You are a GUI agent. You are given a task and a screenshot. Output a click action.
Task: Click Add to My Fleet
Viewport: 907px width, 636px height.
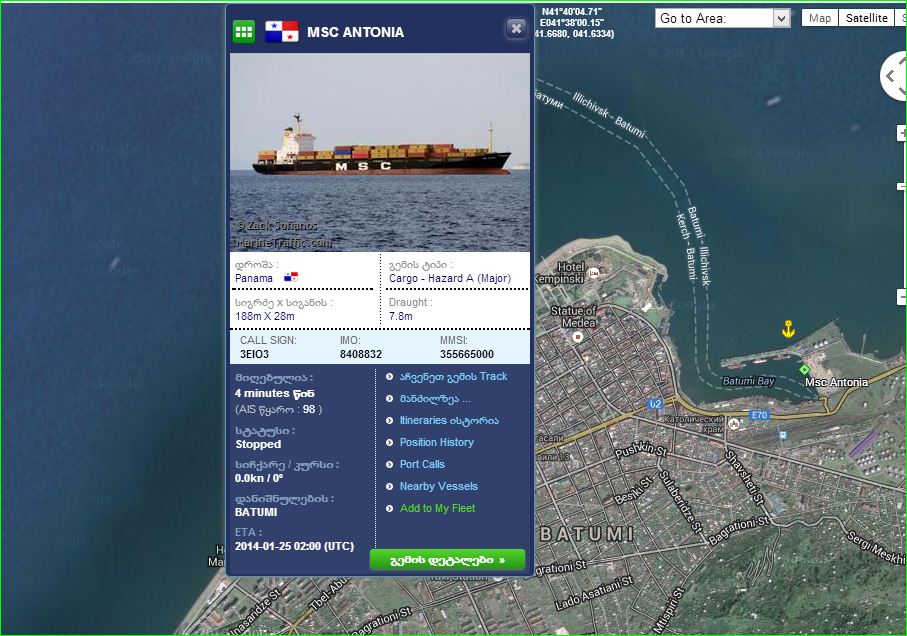[x=437, y=508]
